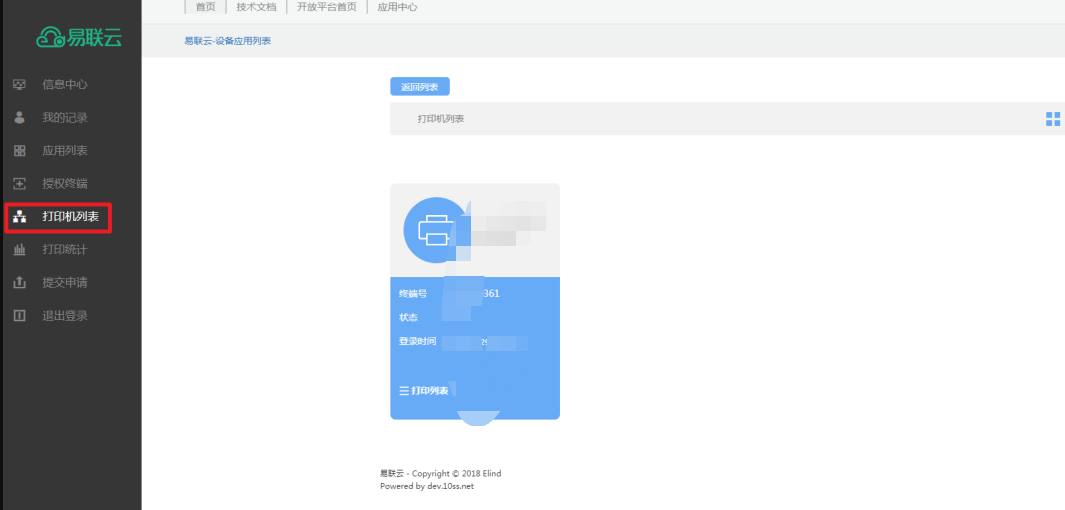Click the round printer icon on card
This screenshot has height=510, width=1065.
pos(435,230)
